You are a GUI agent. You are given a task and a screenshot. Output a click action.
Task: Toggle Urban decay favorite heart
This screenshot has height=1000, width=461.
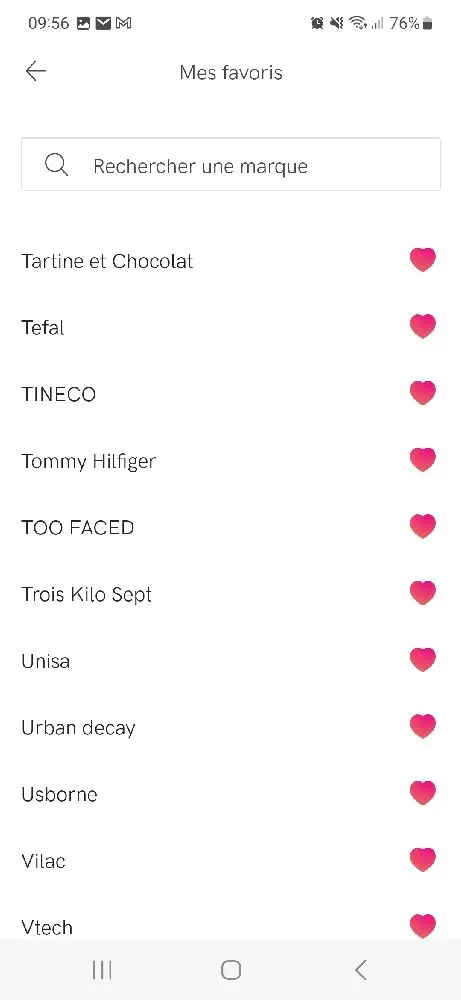423,726
